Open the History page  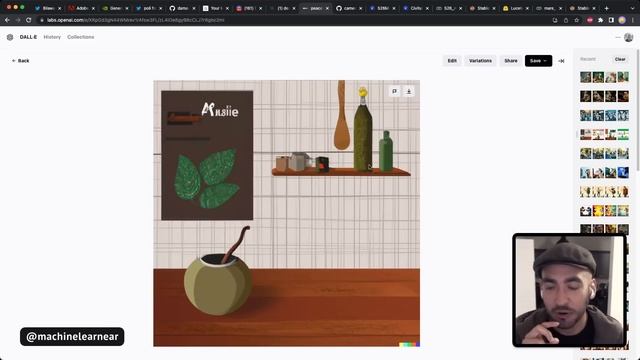pos(52,37)
